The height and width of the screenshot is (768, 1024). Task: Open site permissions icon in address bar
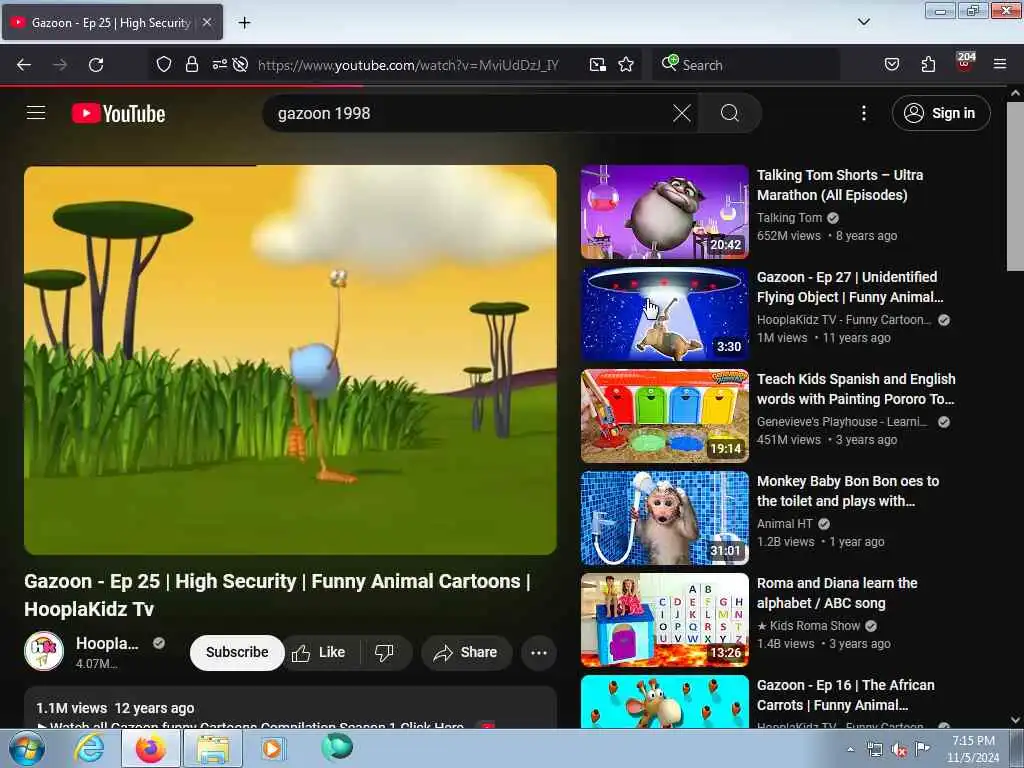point(219,64)
